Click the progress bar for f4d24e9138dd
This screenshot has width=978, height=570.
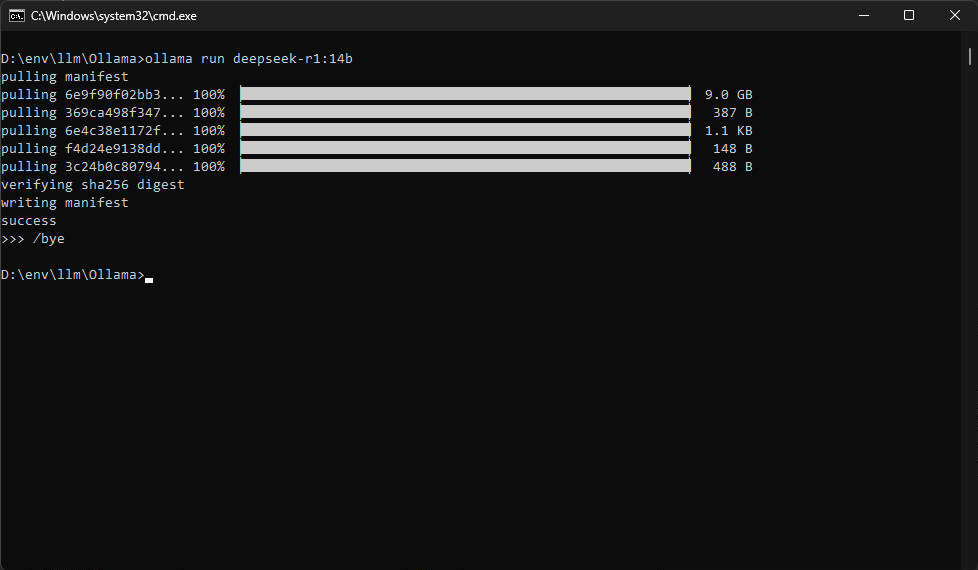(x=465, y=148)
